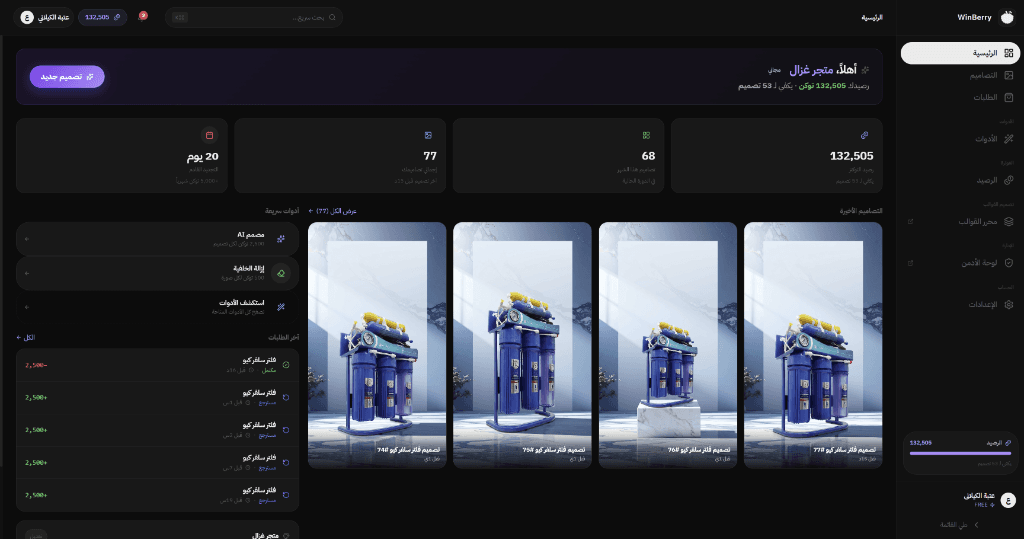Open عتبة الكيلاني profile menu in top bar
1024x539 pixels.
click(44, 18)
